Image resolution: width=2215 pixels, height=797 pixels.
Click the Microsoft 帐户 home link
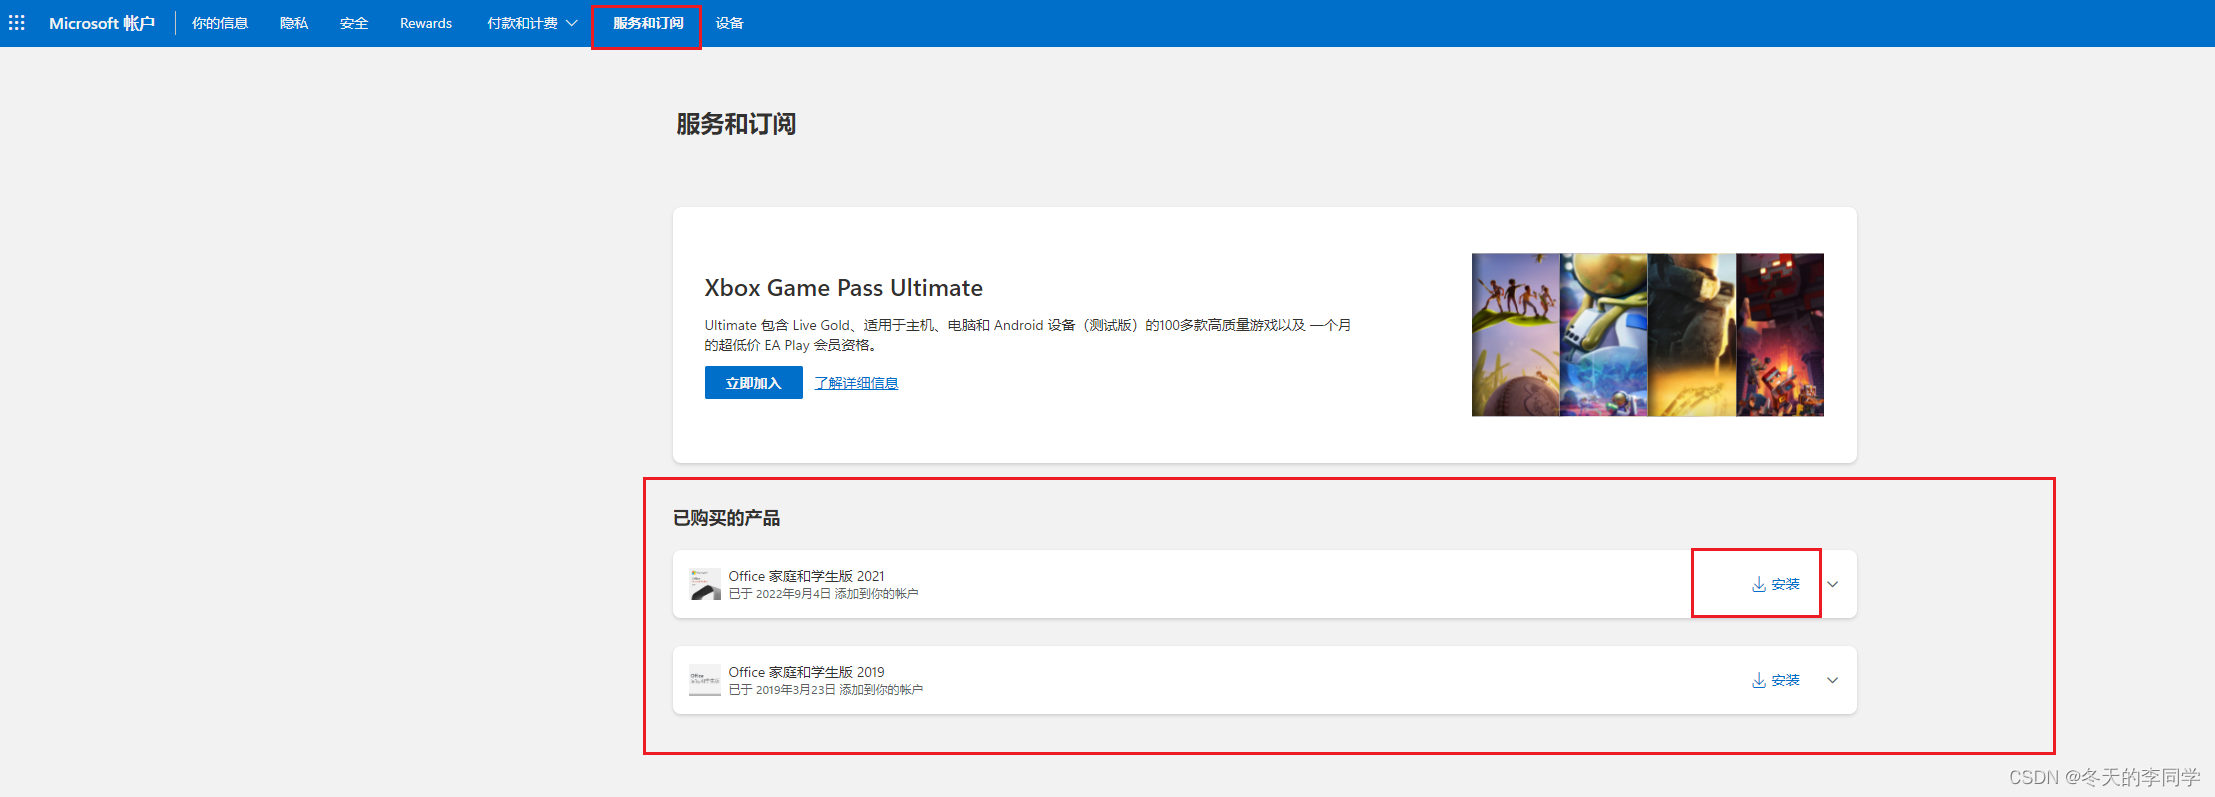(x=102, y=23)
